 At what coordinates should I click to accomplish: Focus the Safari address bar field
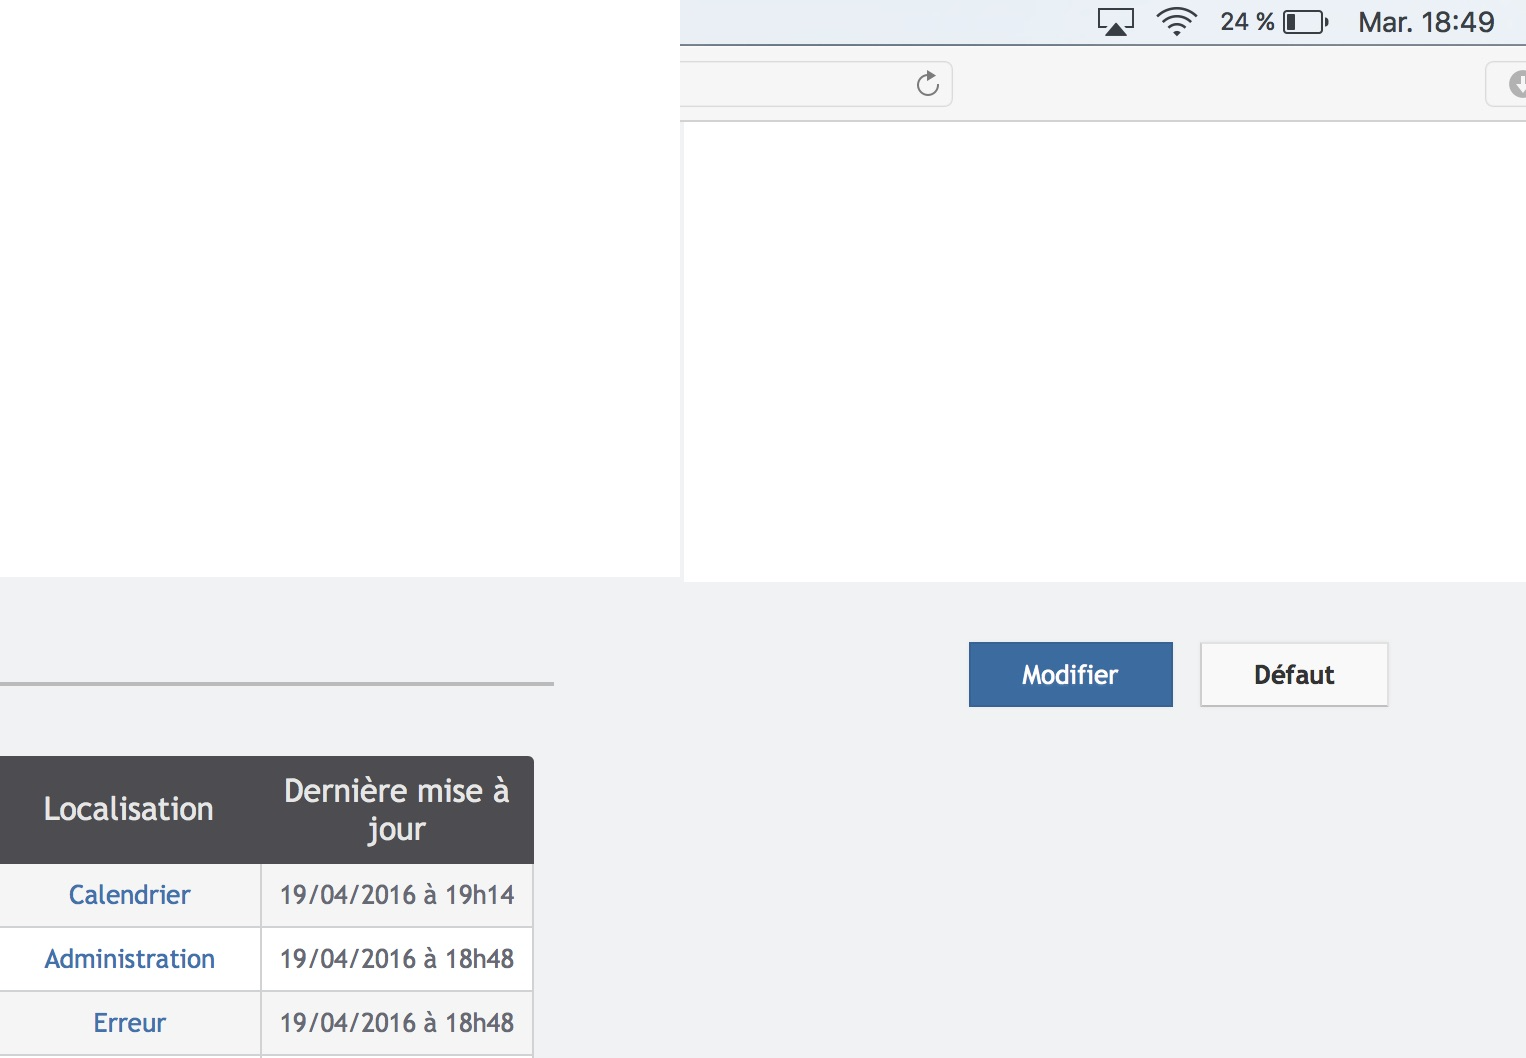coord(790,84)
